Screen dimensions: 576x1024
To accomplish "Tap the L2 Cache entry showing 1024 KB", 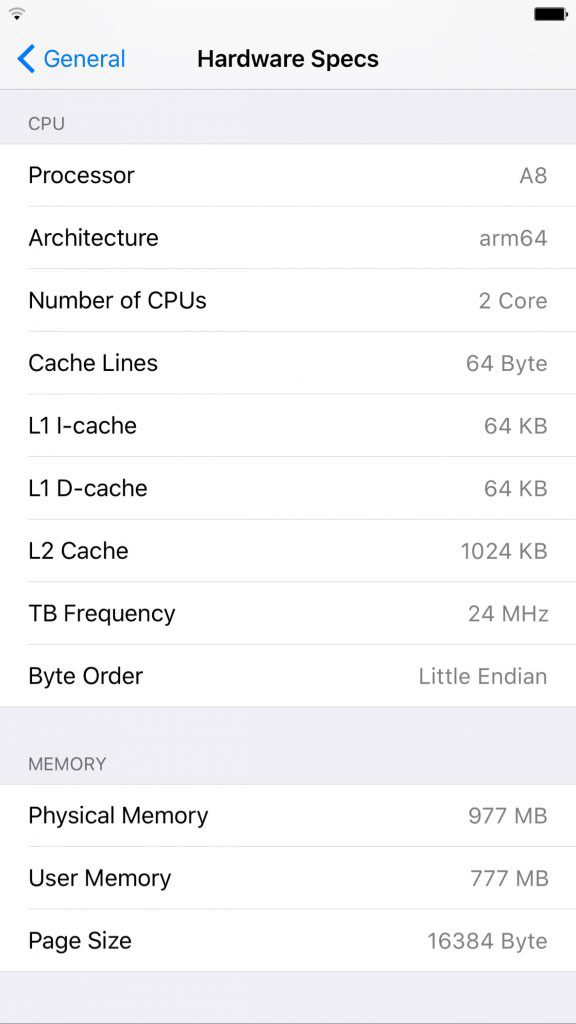I will [x=288, y=551].
